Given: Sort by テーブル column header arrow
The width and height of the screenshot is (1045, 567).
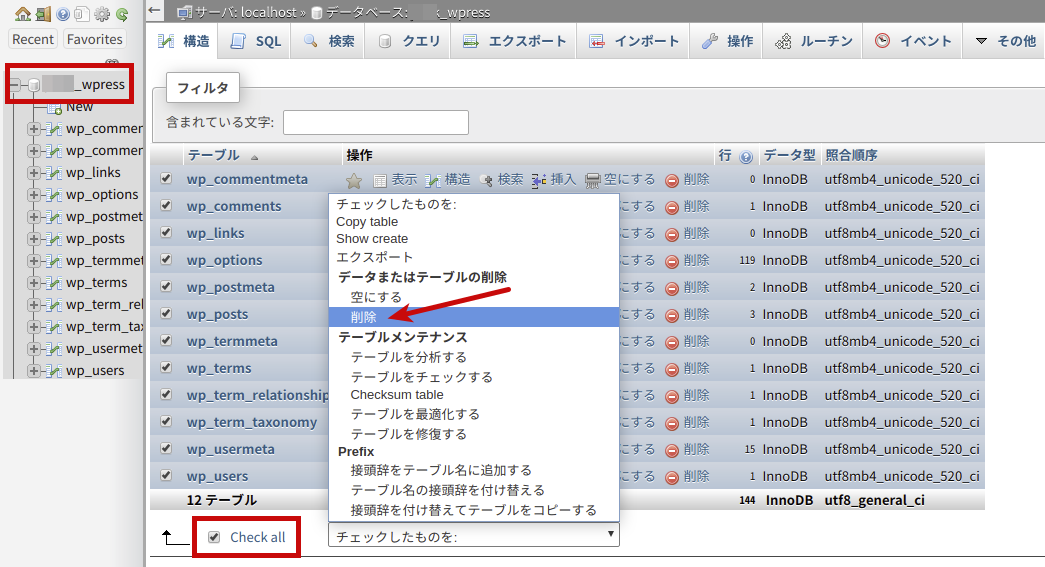Looking at the screenshot, I should [255, 157].
